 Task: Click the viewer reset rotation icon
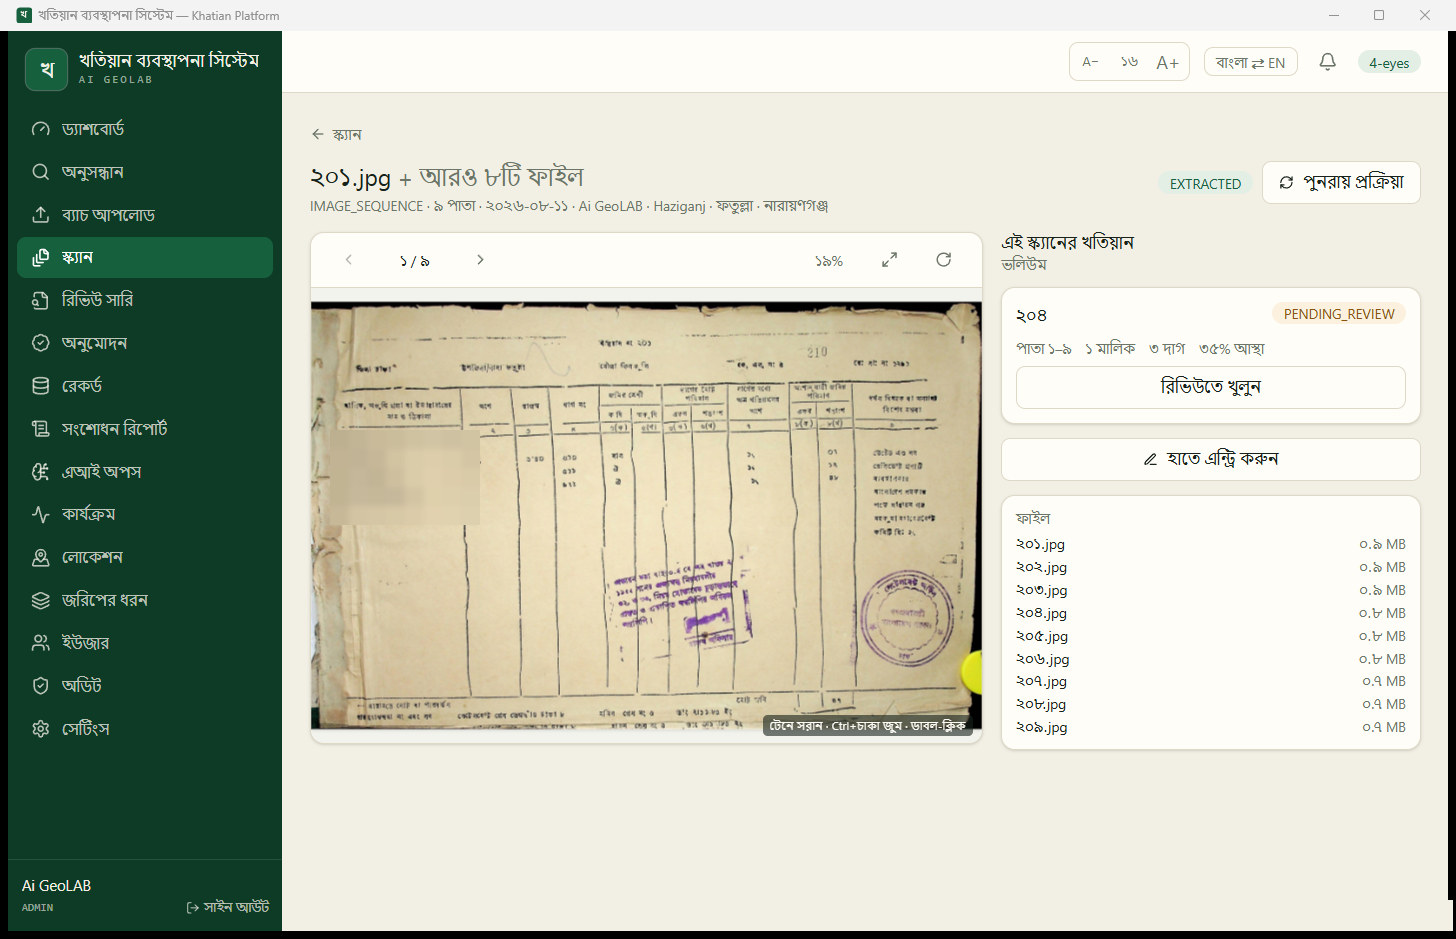tap(943, 260)
